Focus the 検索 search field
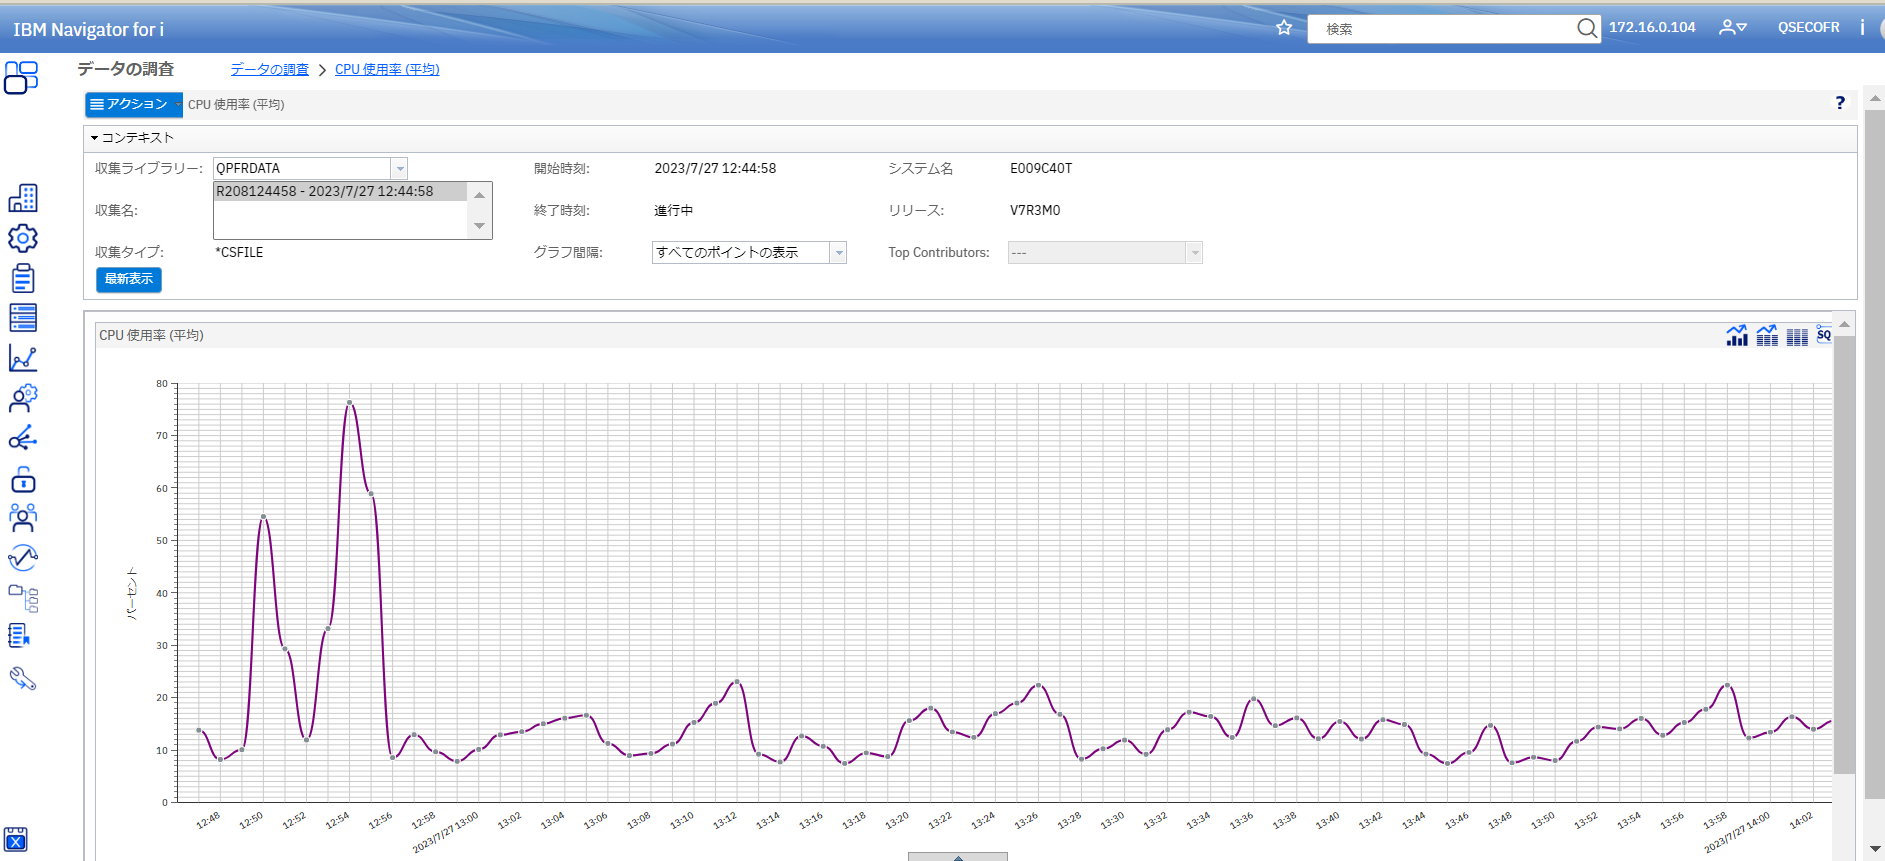The height and width of the screenshot is (861, 1885). pyautogui.click(x=1442, y=29)
